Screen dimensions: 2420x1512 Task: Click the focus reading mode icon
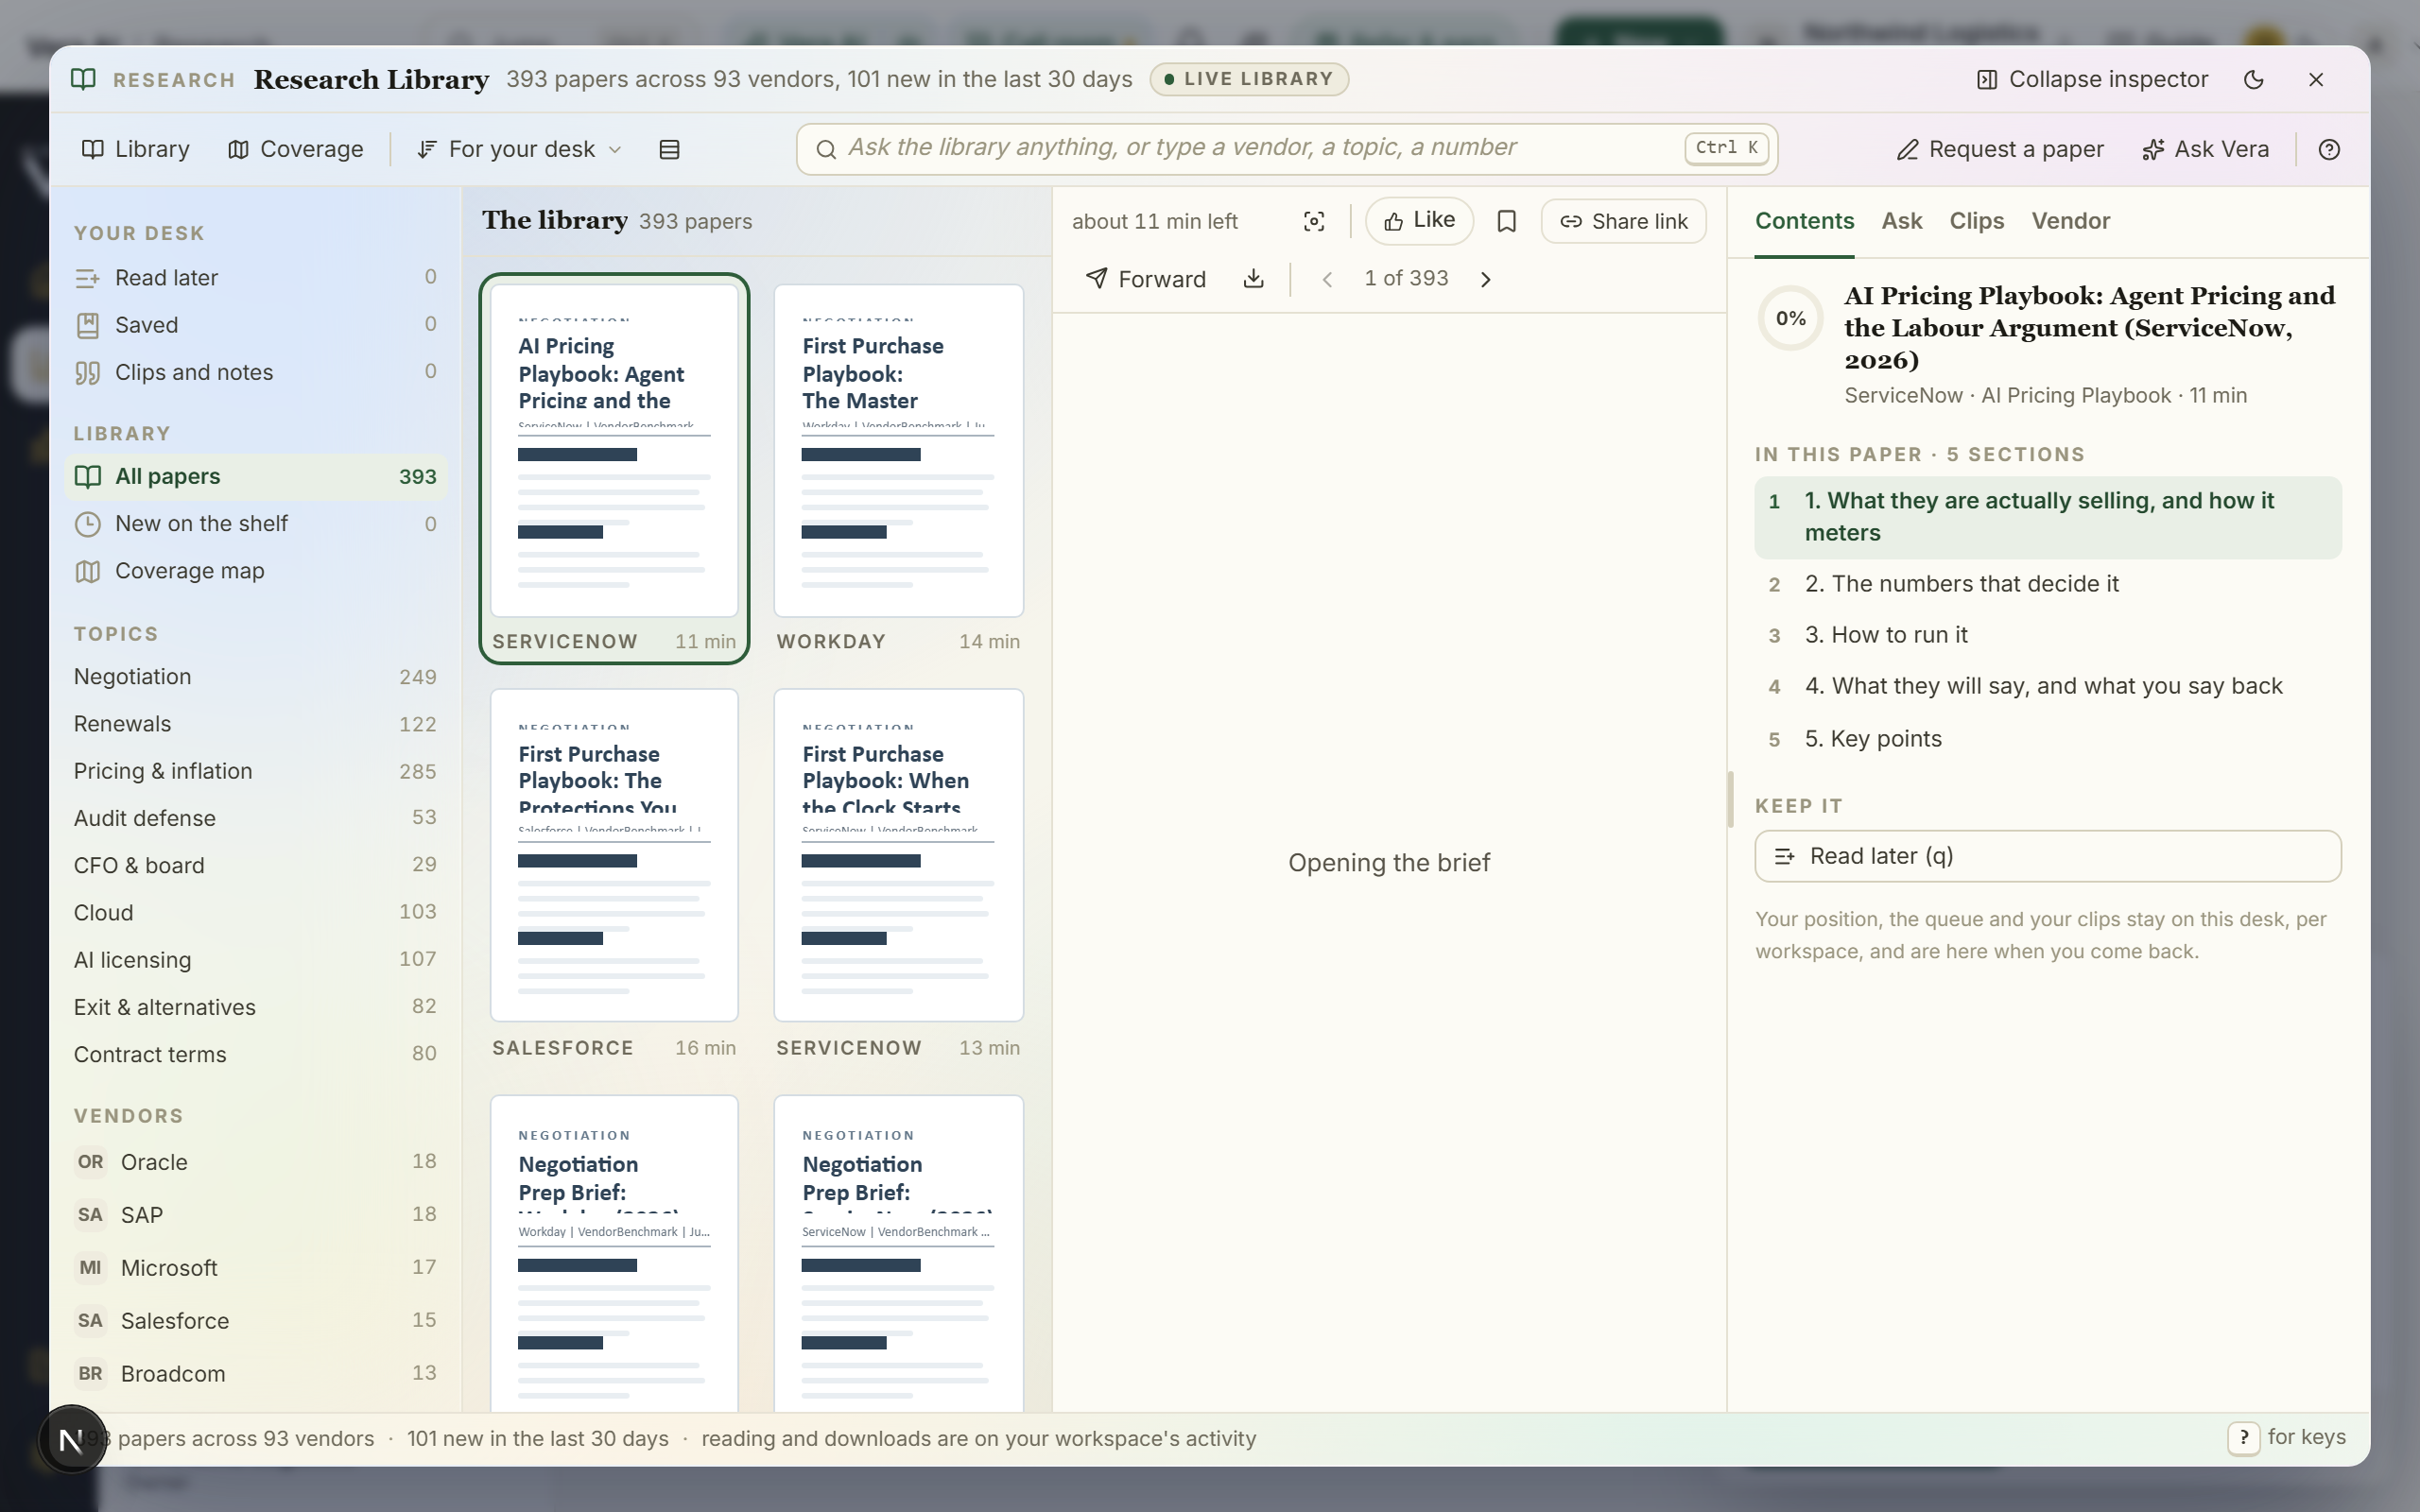pyautogui.click(x=1314, y=222)
